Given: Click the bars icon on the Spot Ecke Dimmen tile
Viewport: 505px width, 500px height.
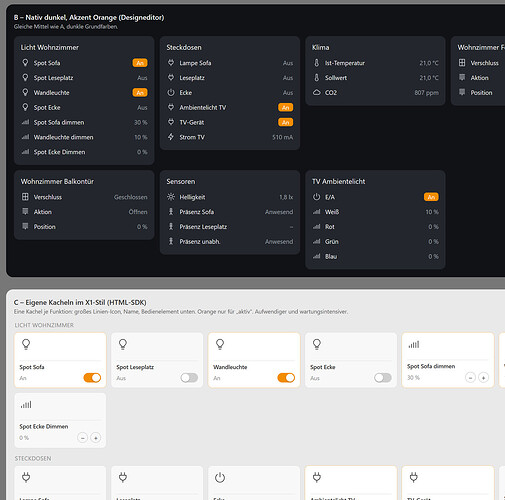Looking at the screenshot, I should pos(26,405).
